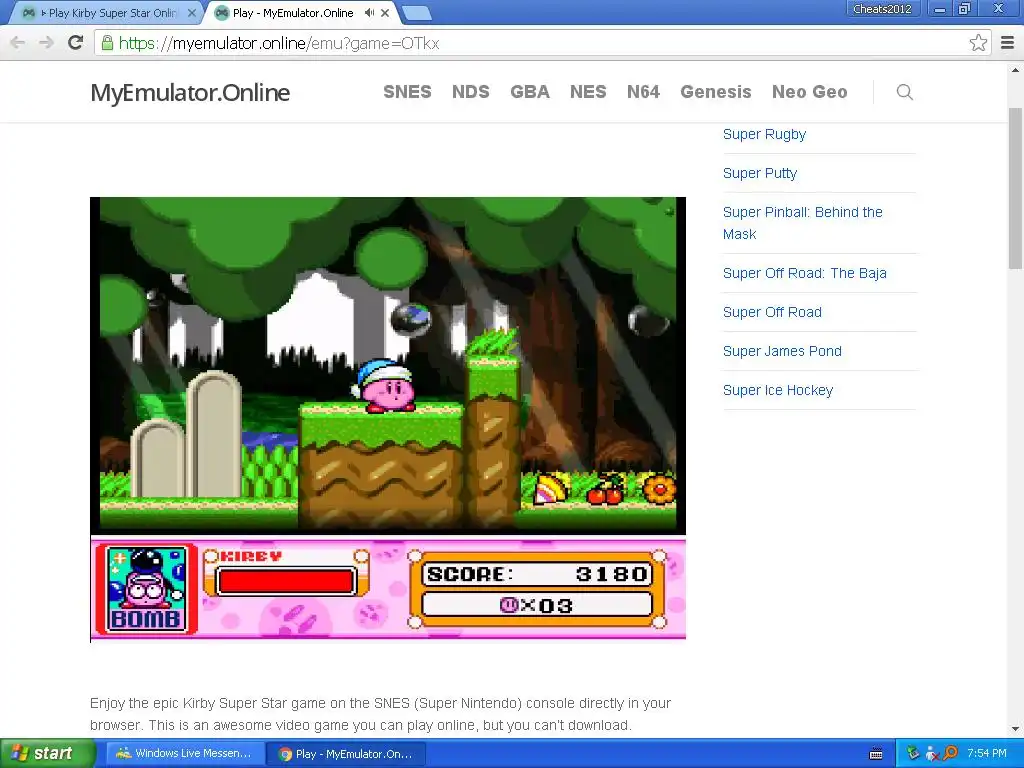This screenshot has width=1024, height=768.
Task: Select the Play - MyEmulator.Online tab
Action: click(293, 12)
